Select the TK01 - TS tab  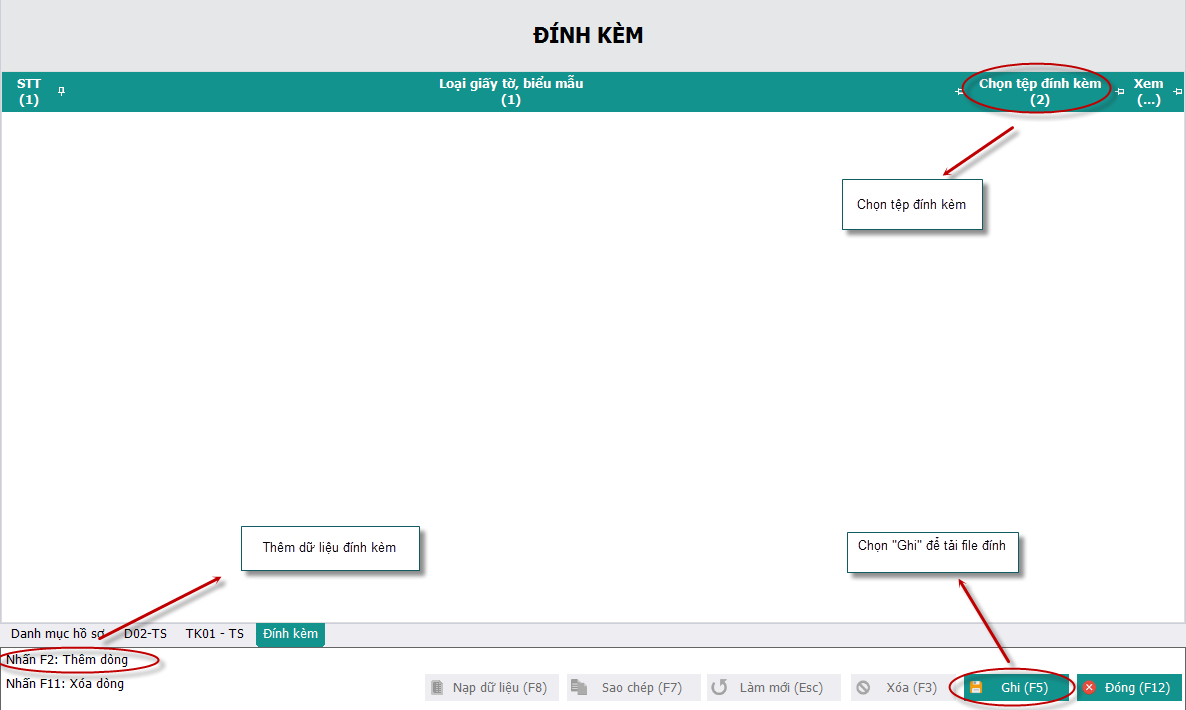[x=215, y=634]
